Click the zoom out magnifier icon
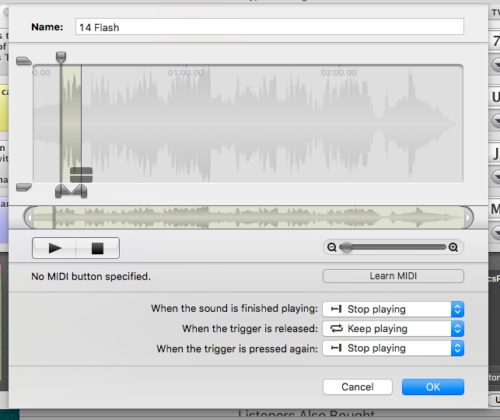This screenshot has height=420, width=500. click(332, 247)
